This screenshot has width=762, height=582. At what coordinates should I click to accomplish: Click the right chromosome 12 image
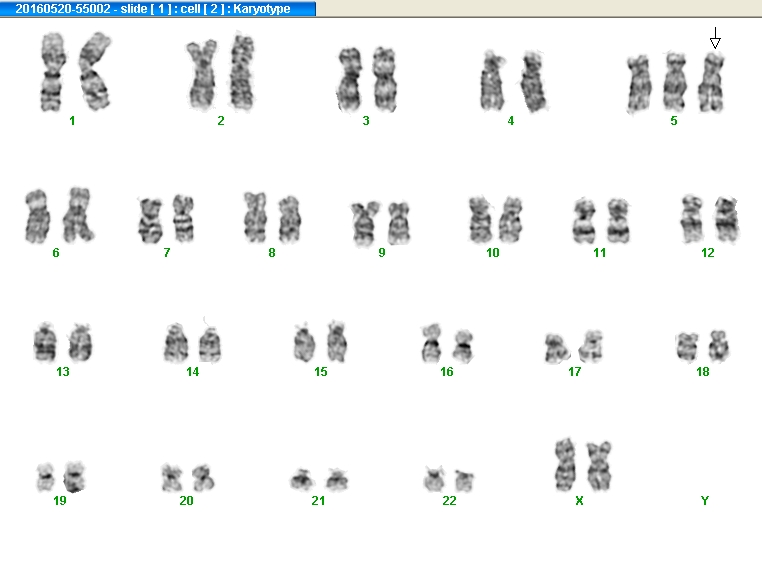pos(727,219)
